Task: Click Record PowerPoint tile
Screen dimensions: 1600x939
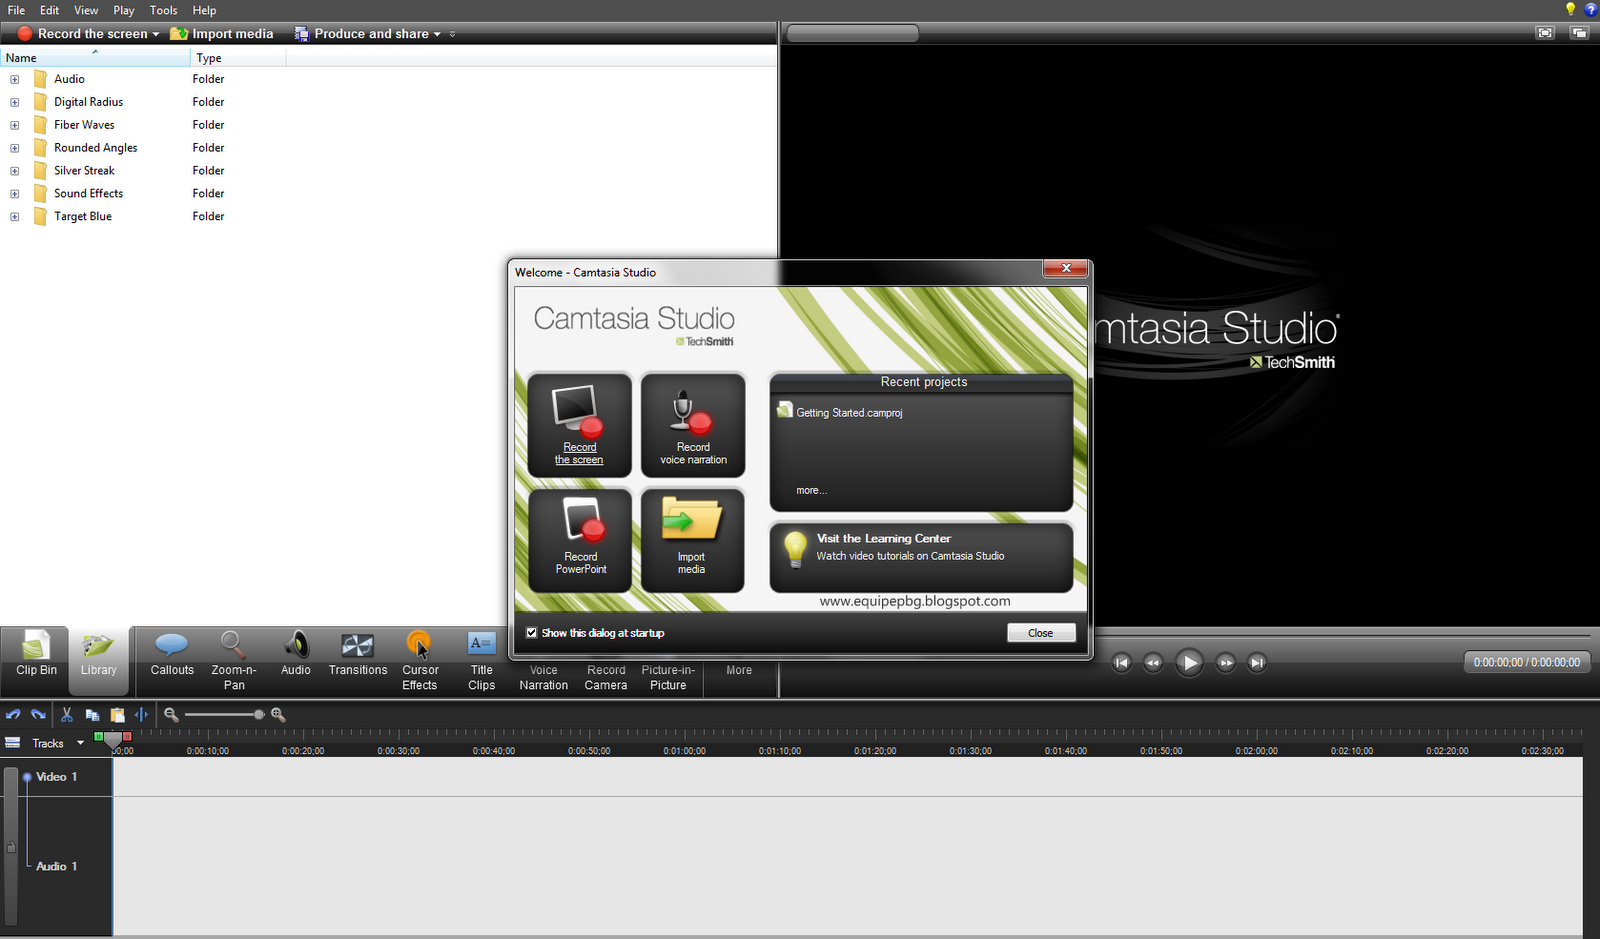Action: 580,540
